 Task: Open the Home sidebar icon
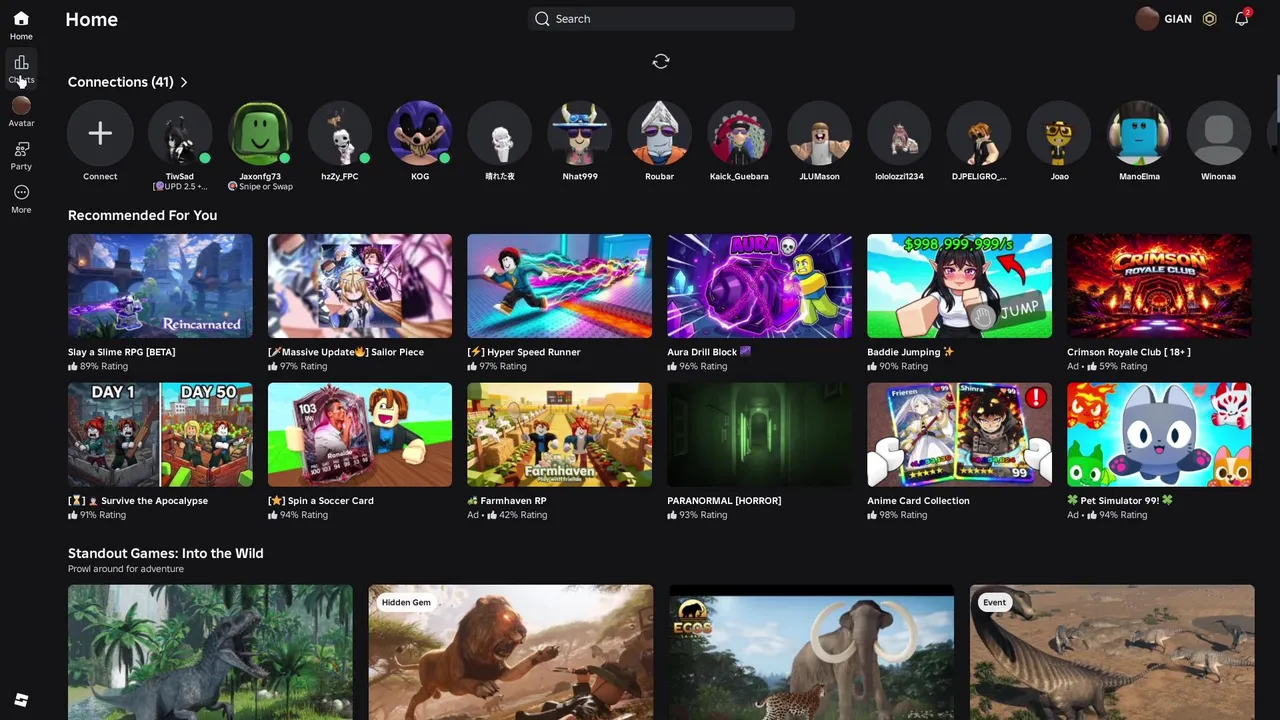point(21,25)
